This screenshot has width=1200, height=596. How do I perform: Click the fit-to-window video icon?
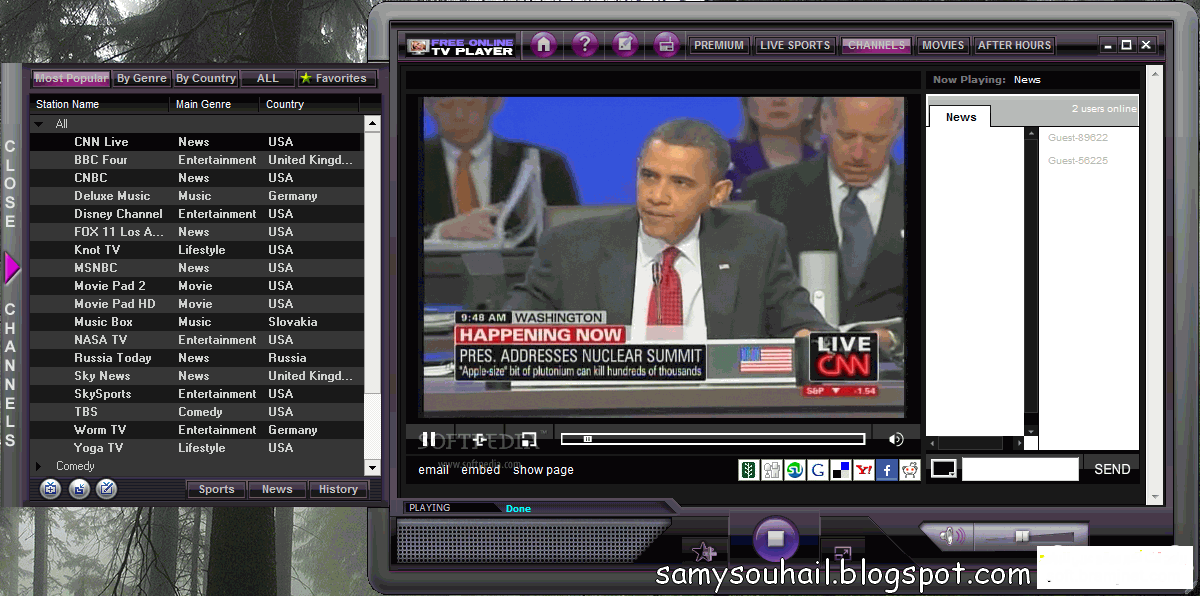(480, 439)
